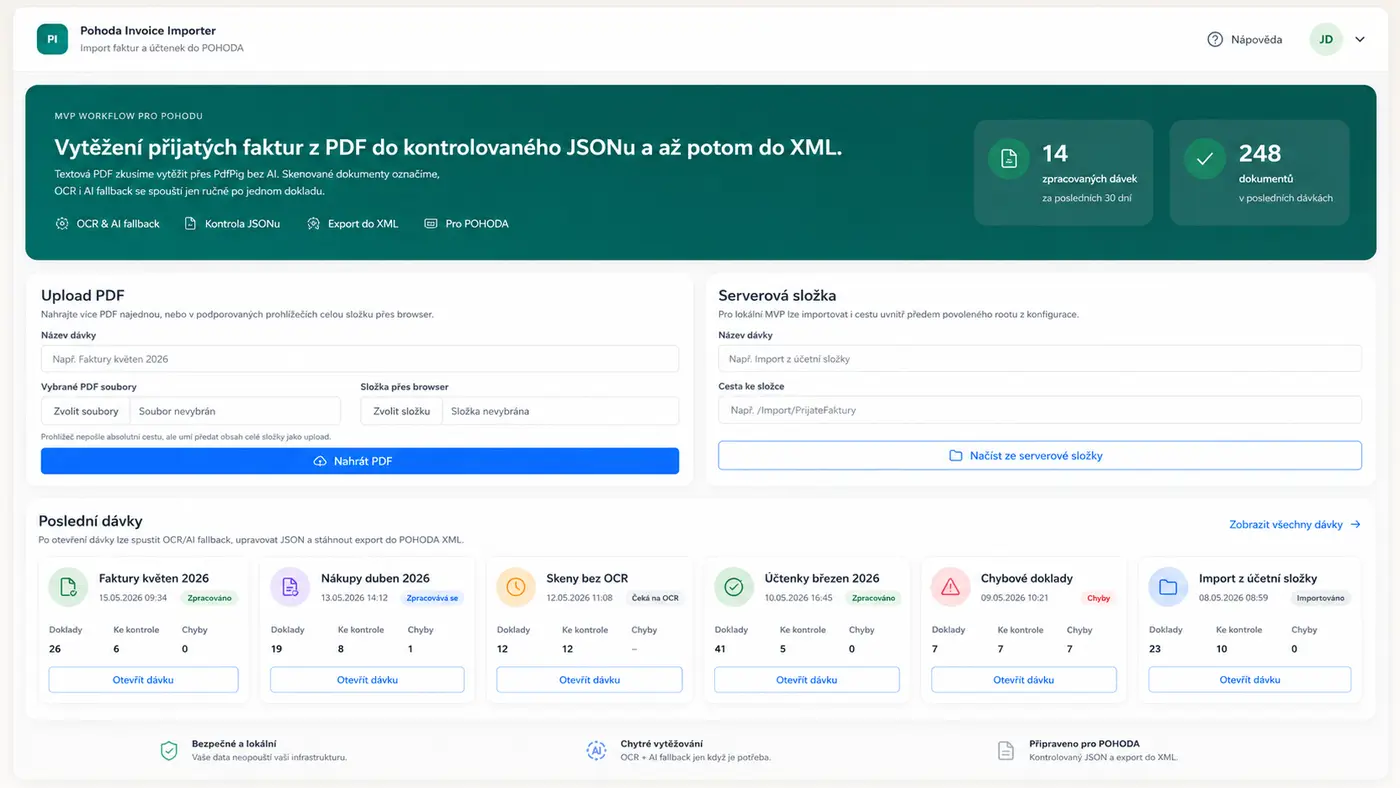Focus the Upload PDF batch name field
Viewport: 1400px width, 788px height.
click(360, 359)
